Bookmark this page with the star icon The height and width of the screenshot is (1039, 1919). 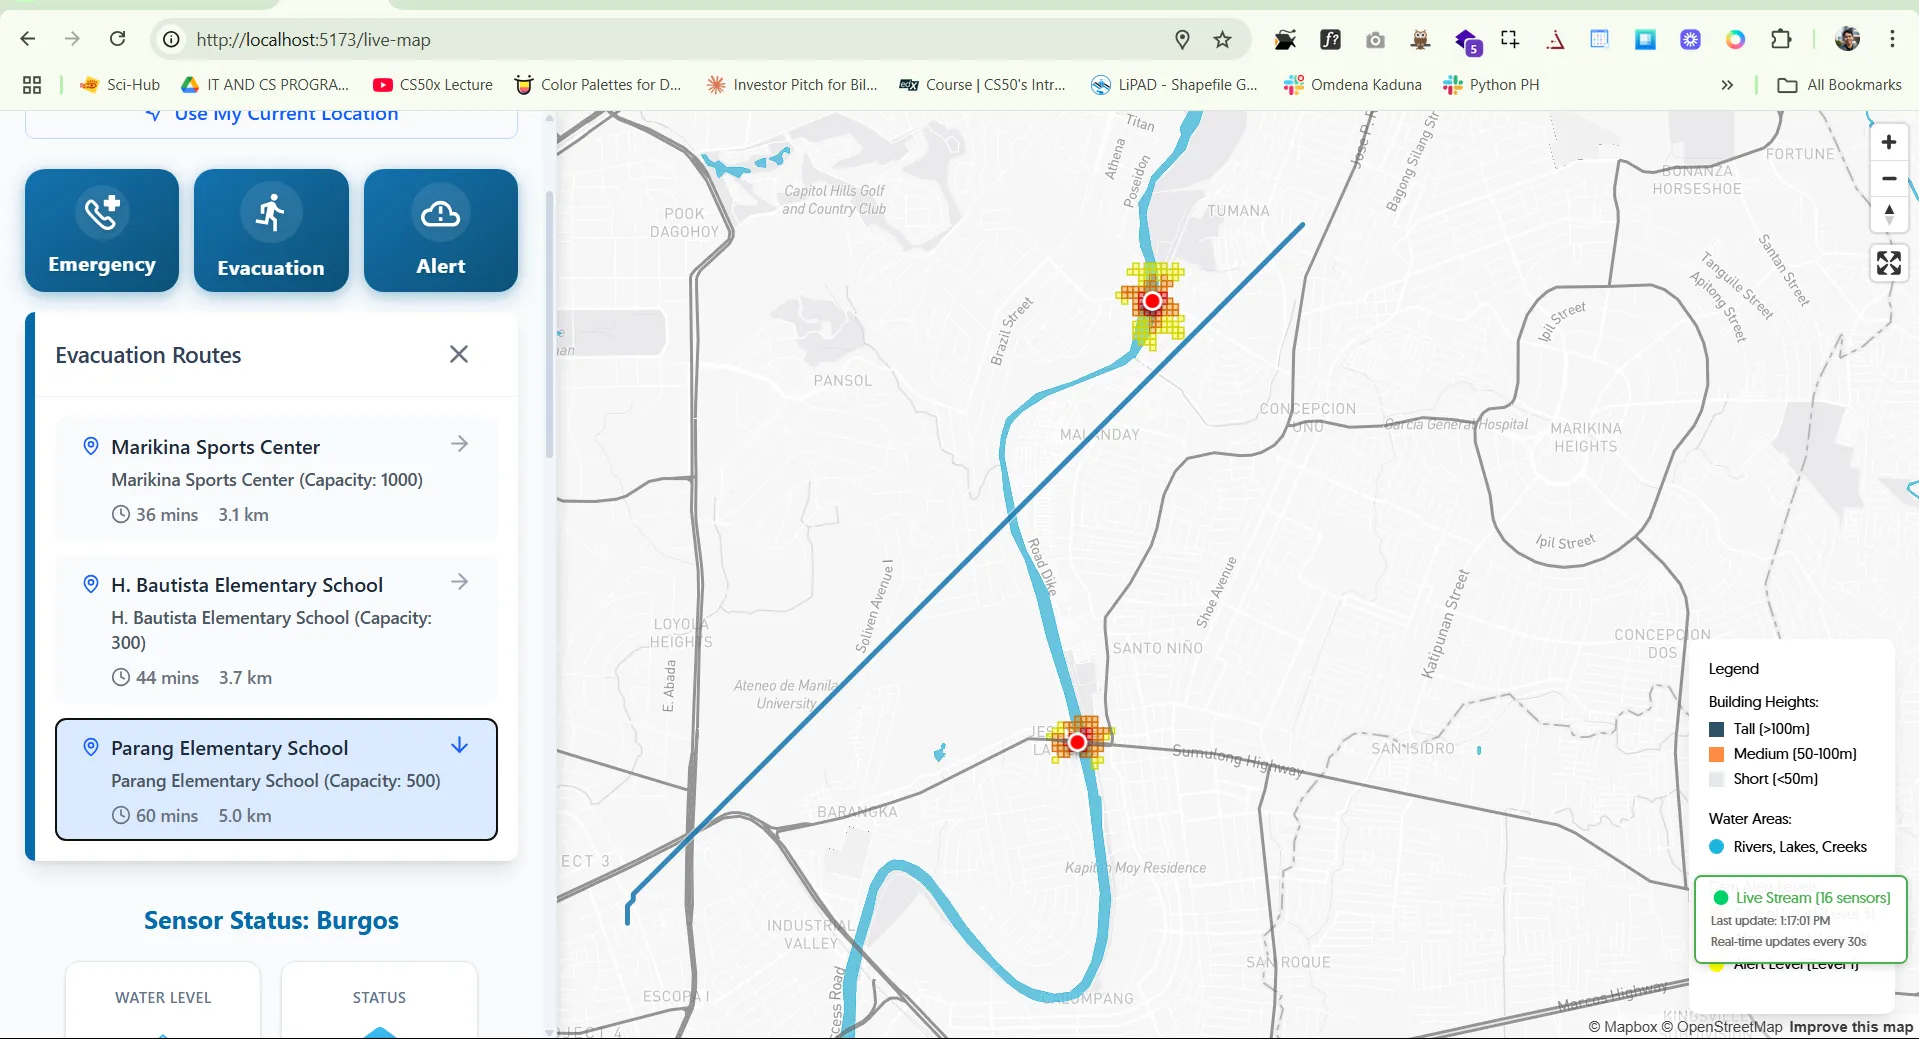(1222, 40)
